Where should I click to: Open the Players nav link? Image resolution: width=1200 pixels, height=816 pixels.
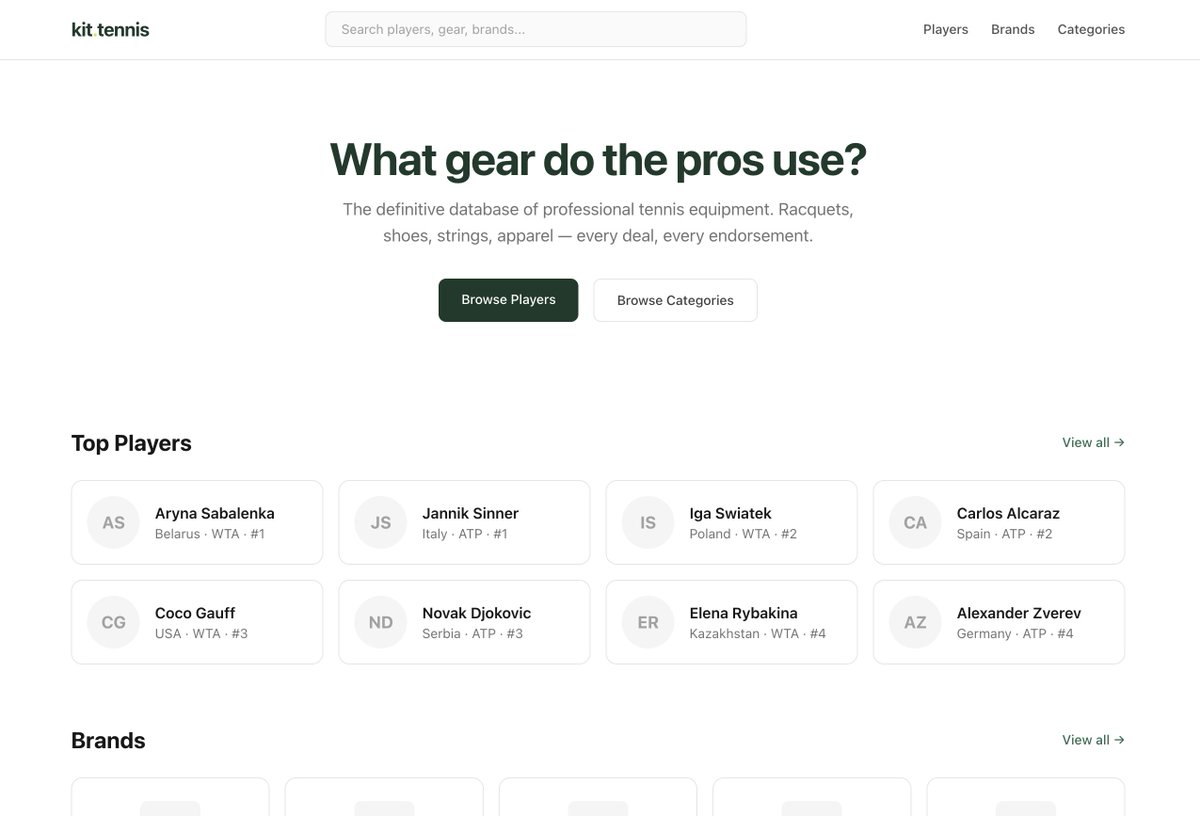[945, 29]
